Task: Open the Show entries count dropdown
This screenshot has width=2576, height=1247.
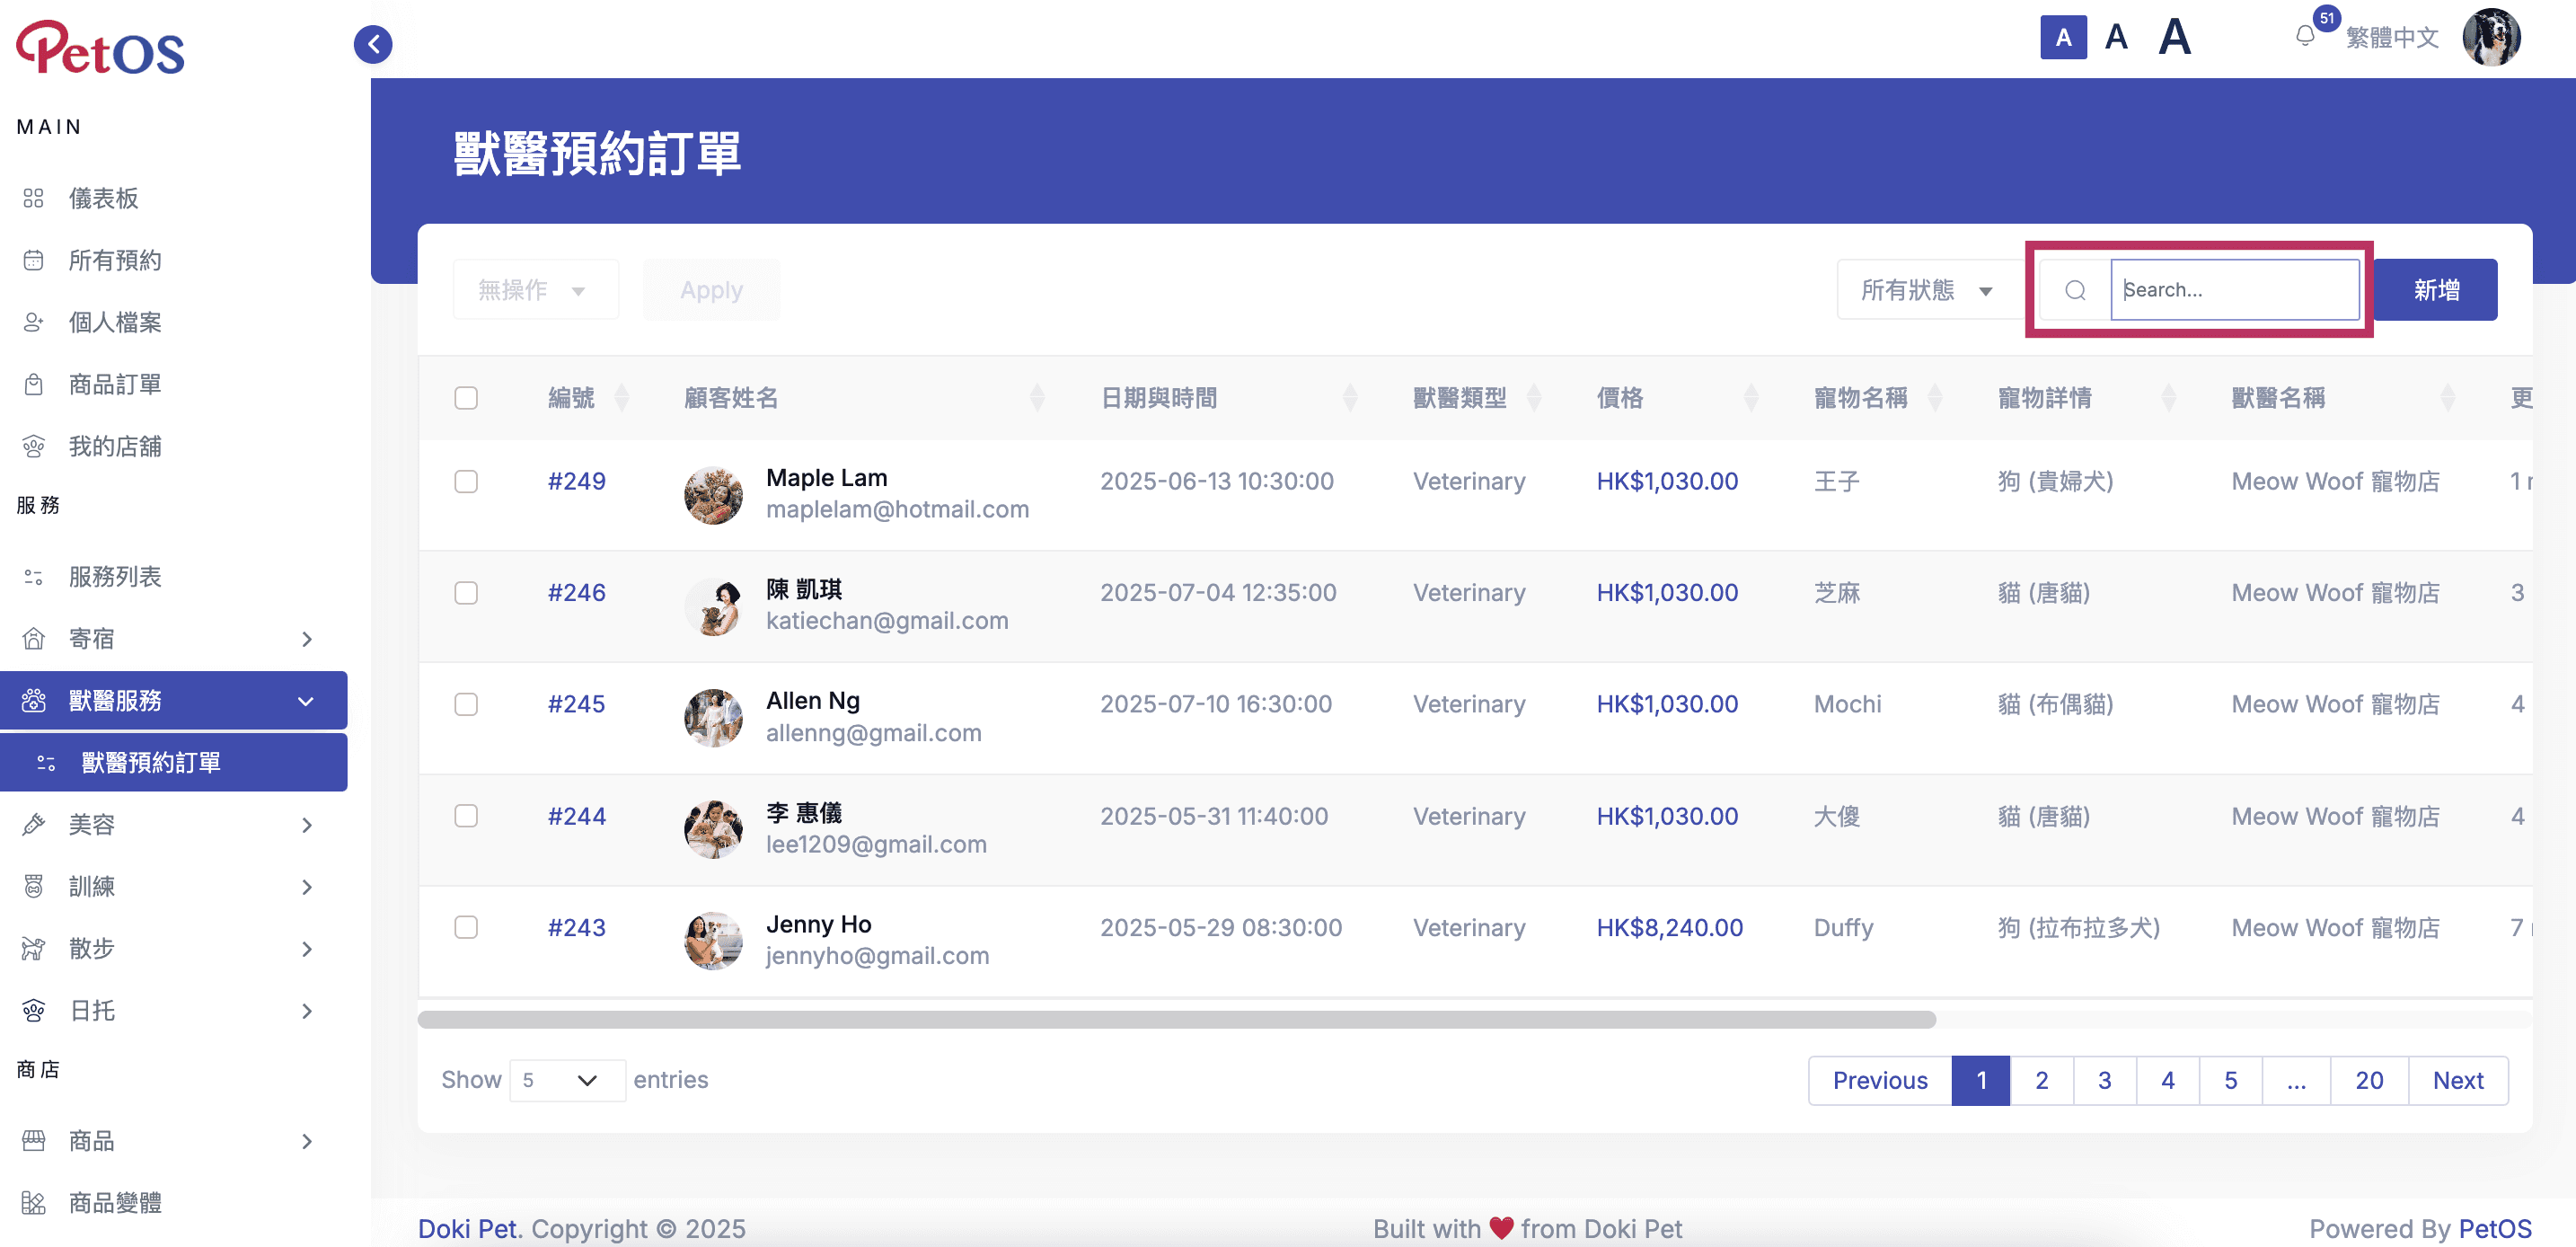Action: 567,1080
